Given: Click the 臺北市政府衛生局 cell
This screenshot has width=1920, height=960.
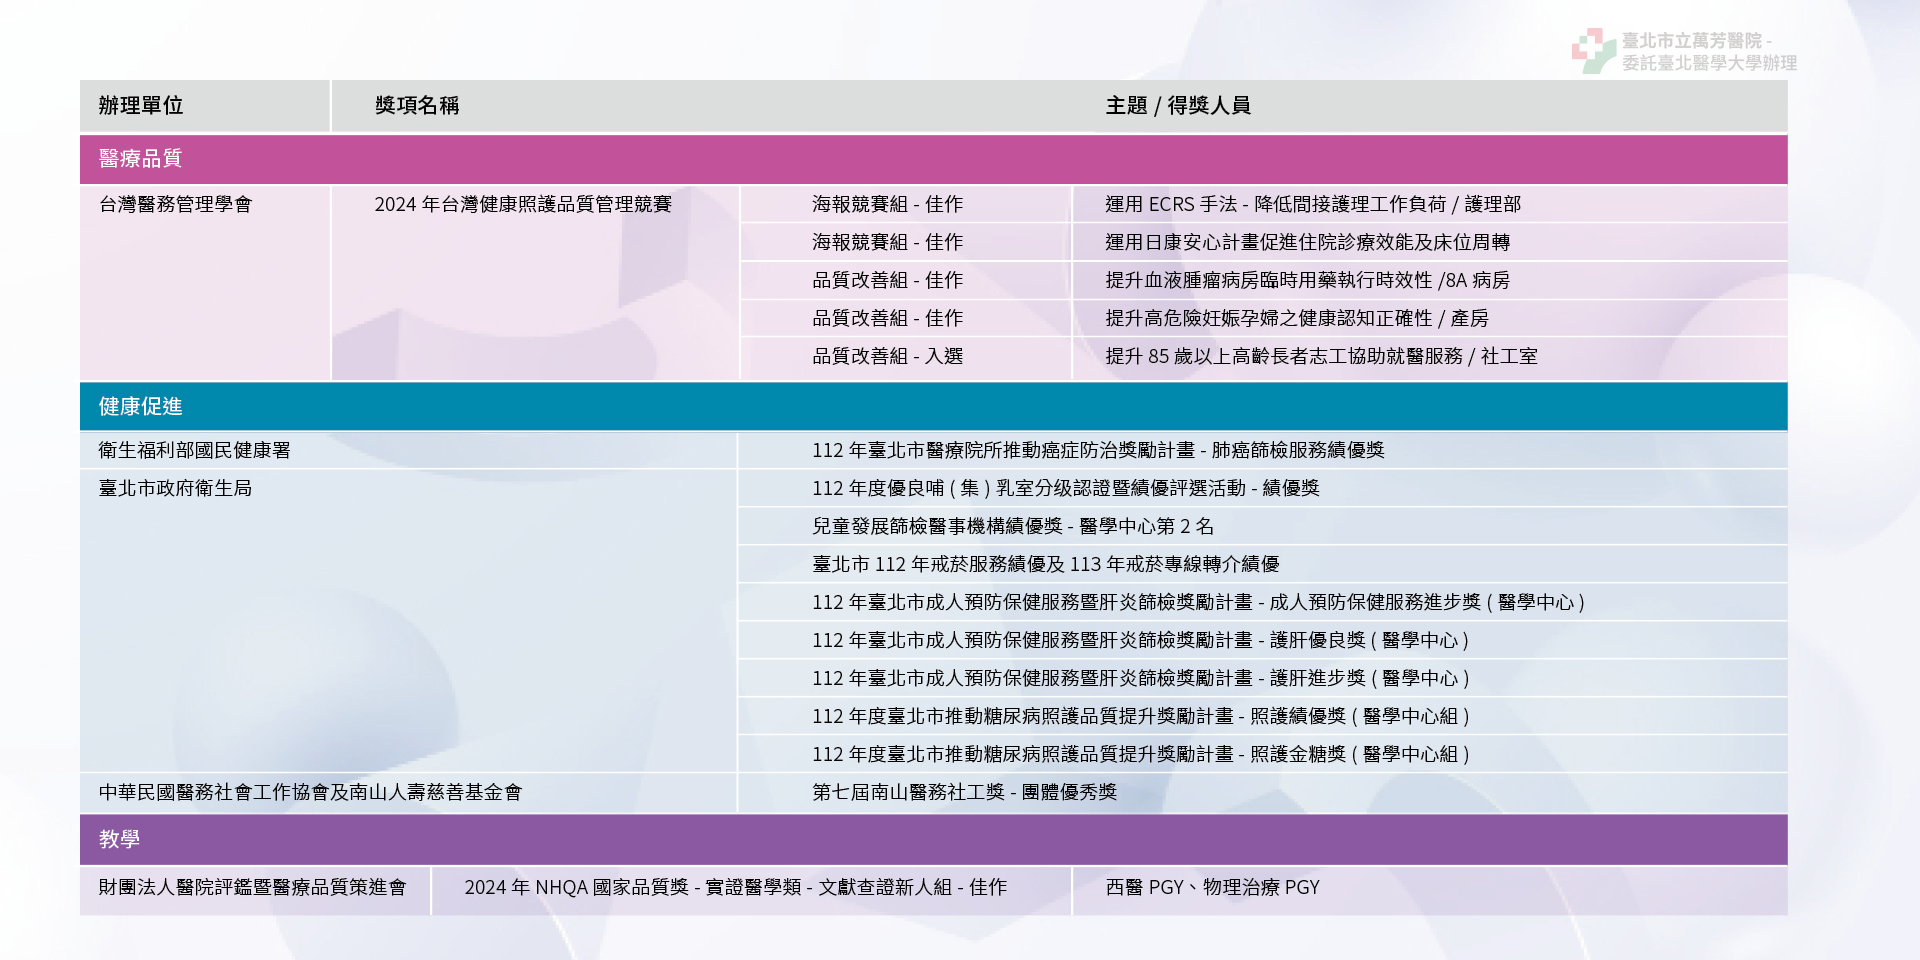Looking at the screenshot, I should pos(175,488).
